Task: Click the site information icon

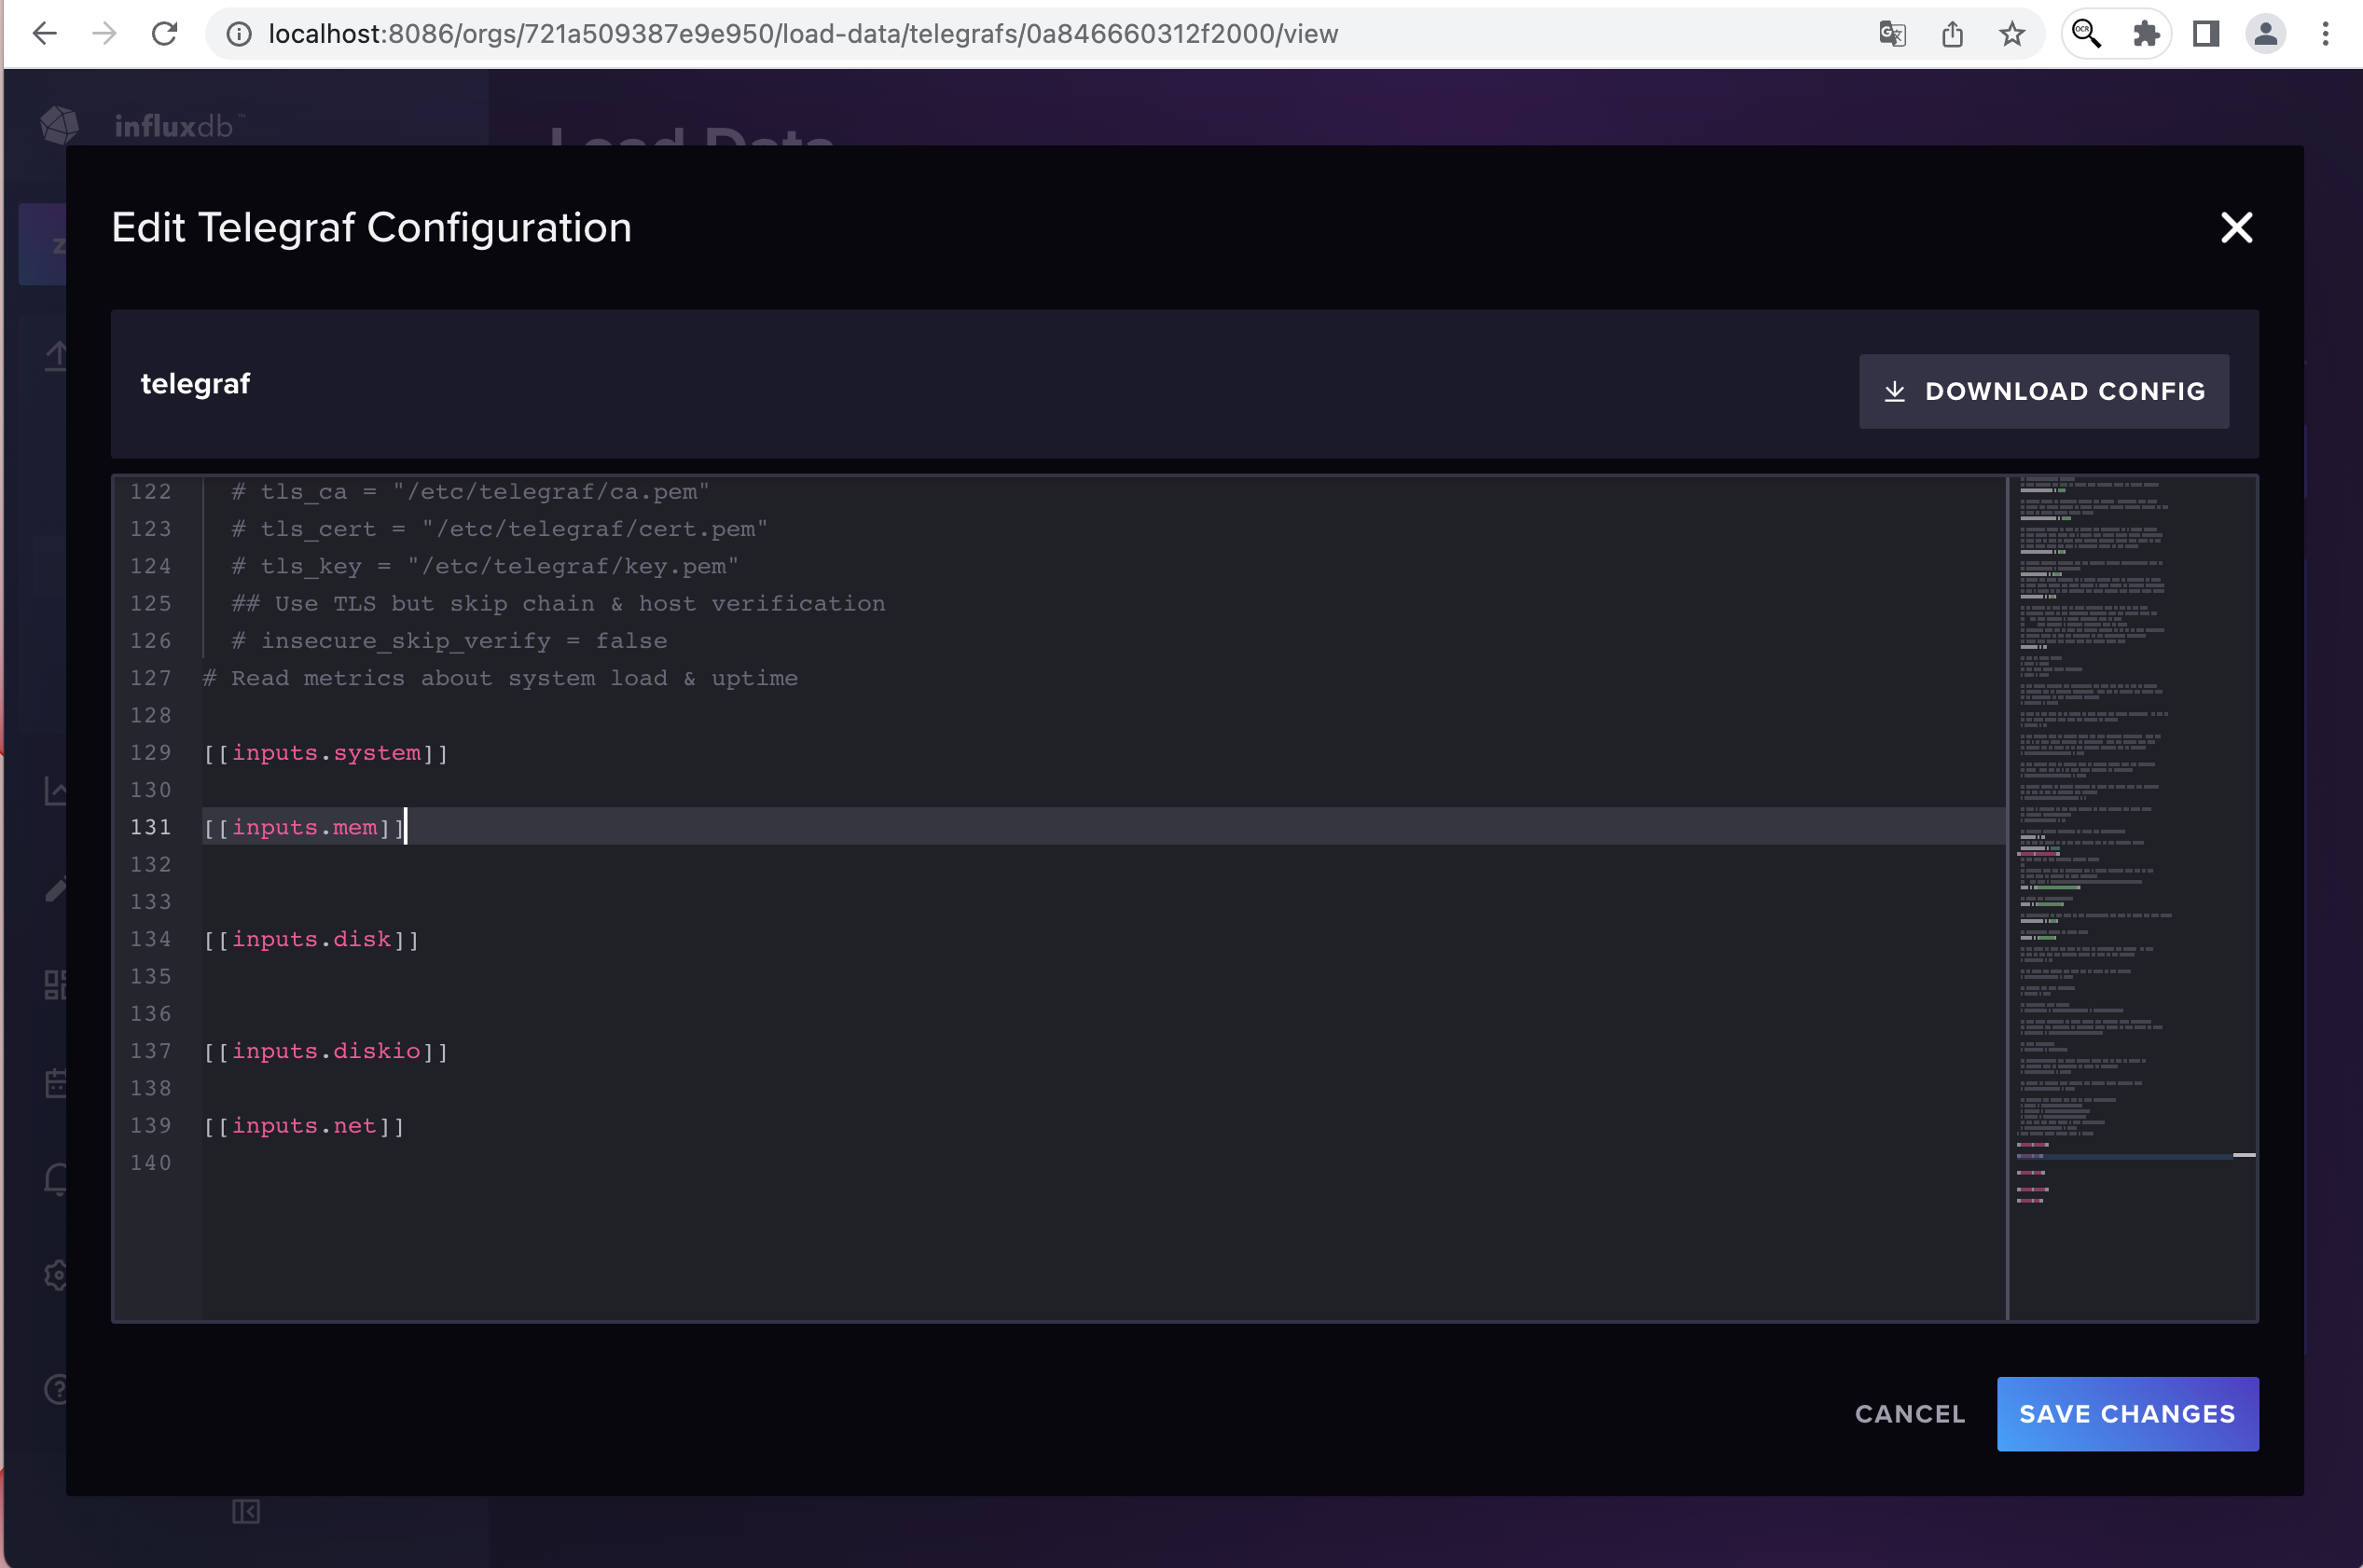Action: point(238,34)
